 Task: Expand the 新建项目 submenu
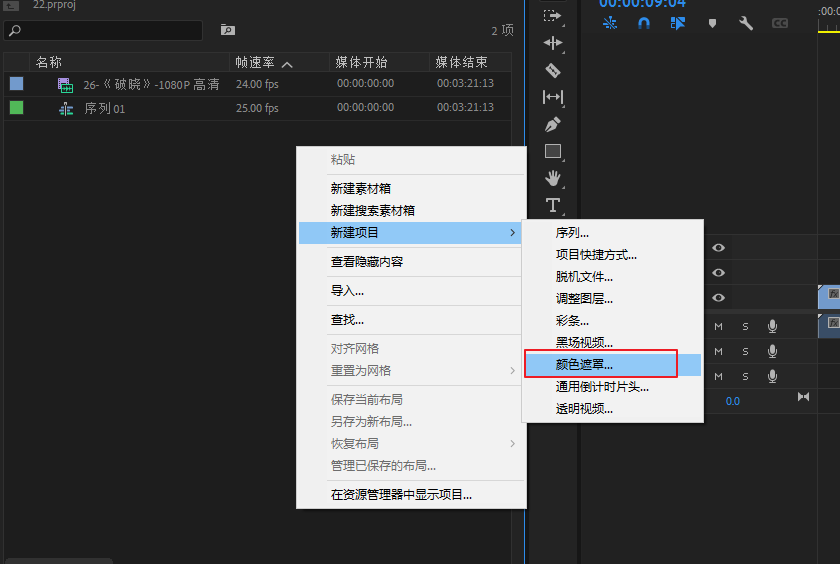click(x=410, y=233)
